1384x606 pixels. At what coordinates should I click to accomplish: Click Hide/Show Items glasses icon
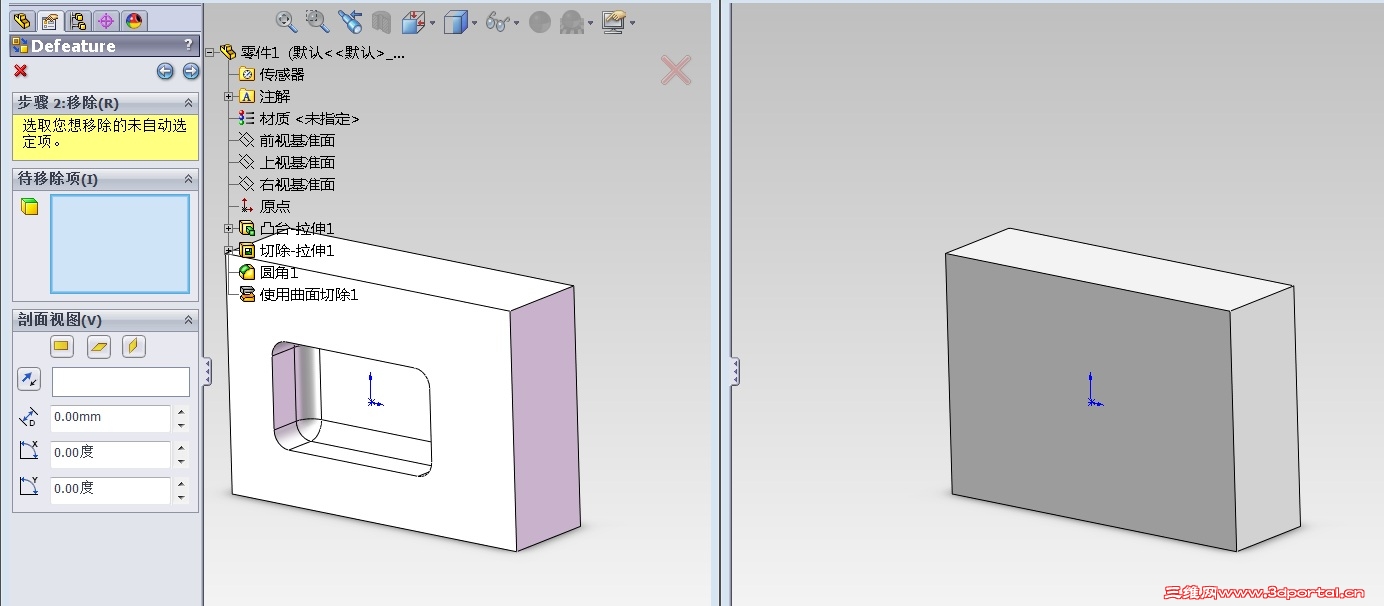(x=497, y=21)
